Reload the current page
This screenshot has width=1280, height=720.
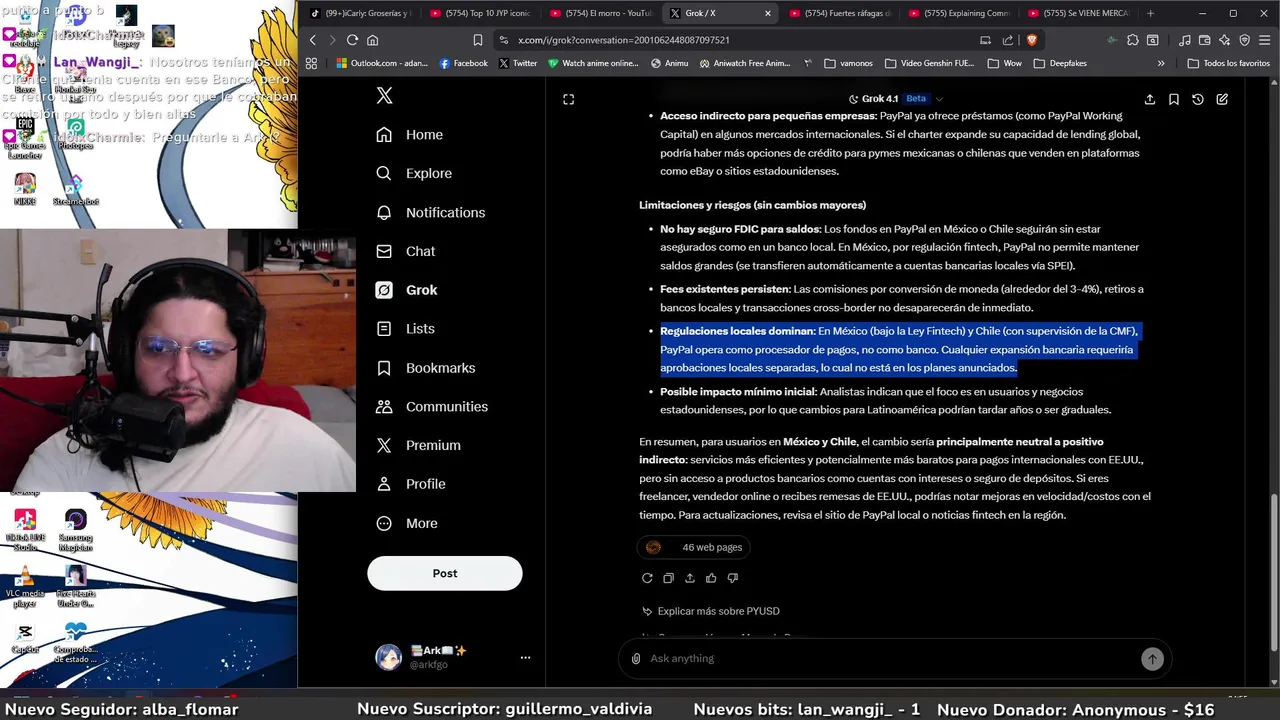point(352,40)
